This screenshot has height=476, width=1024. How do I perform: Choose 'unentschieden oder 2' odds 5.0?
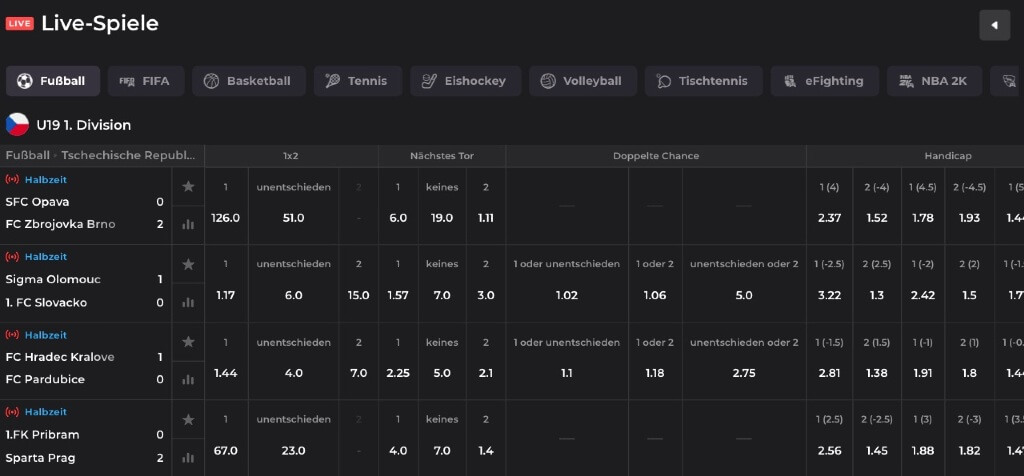click(x=744, y=283)
